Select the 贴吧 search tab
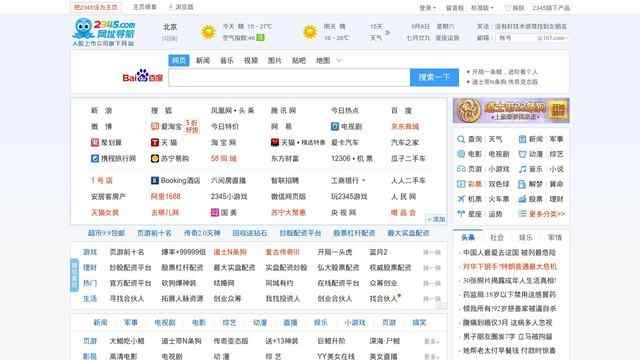 point(299,60)
